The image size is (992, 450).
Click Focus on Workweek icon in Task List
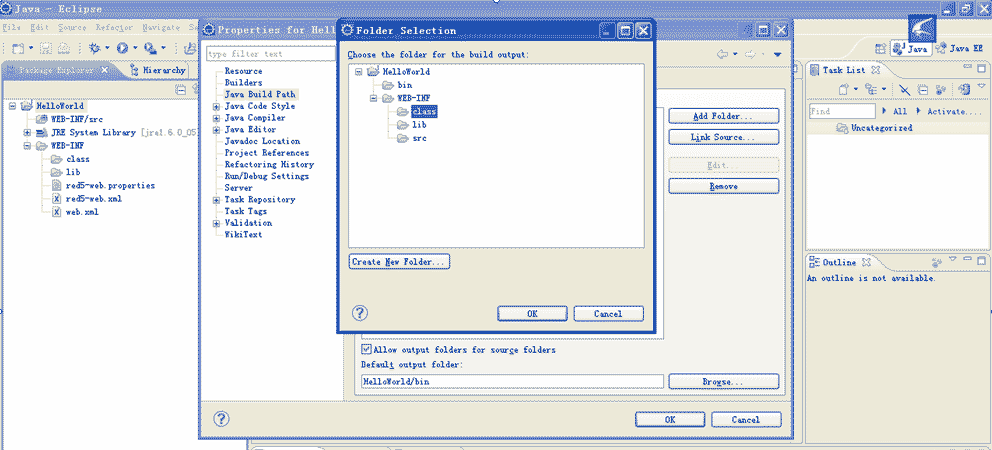click(941, 89)
